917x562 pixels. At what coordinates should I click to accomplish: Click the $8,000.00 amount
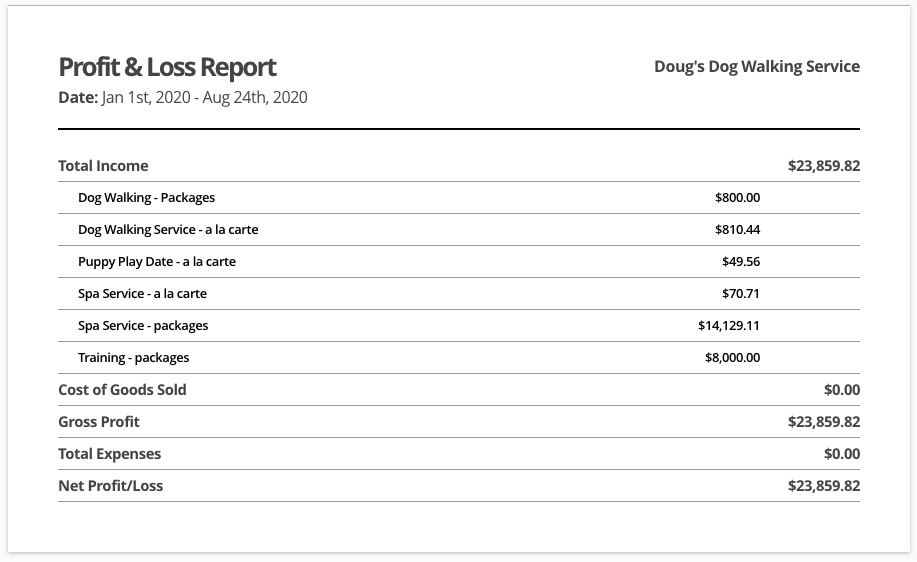pos(732,358)
